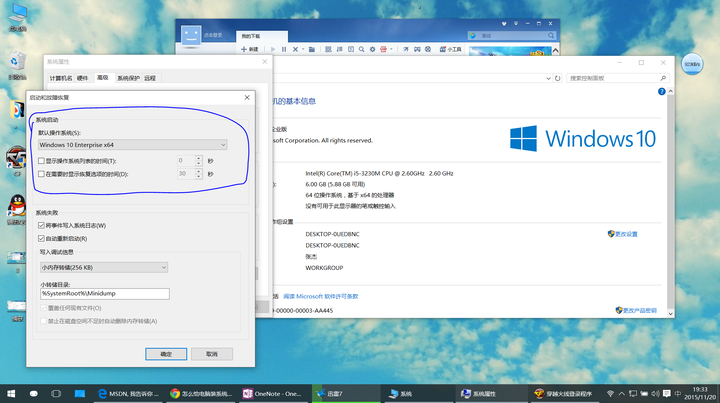The width and height of the screenshot is (720, 403).
Task: Click the delete X icon in Xunlei toolbar
Action: [x=295, y=49]
